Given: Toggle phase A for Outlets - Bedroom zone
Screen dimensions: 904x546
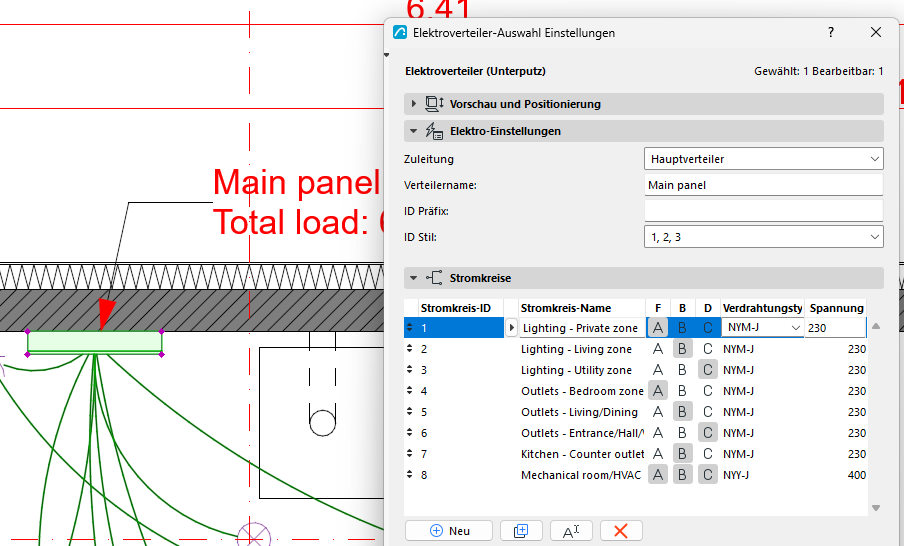Looking at the screenshot, I should pyautogui.click(x=658, y=391).
